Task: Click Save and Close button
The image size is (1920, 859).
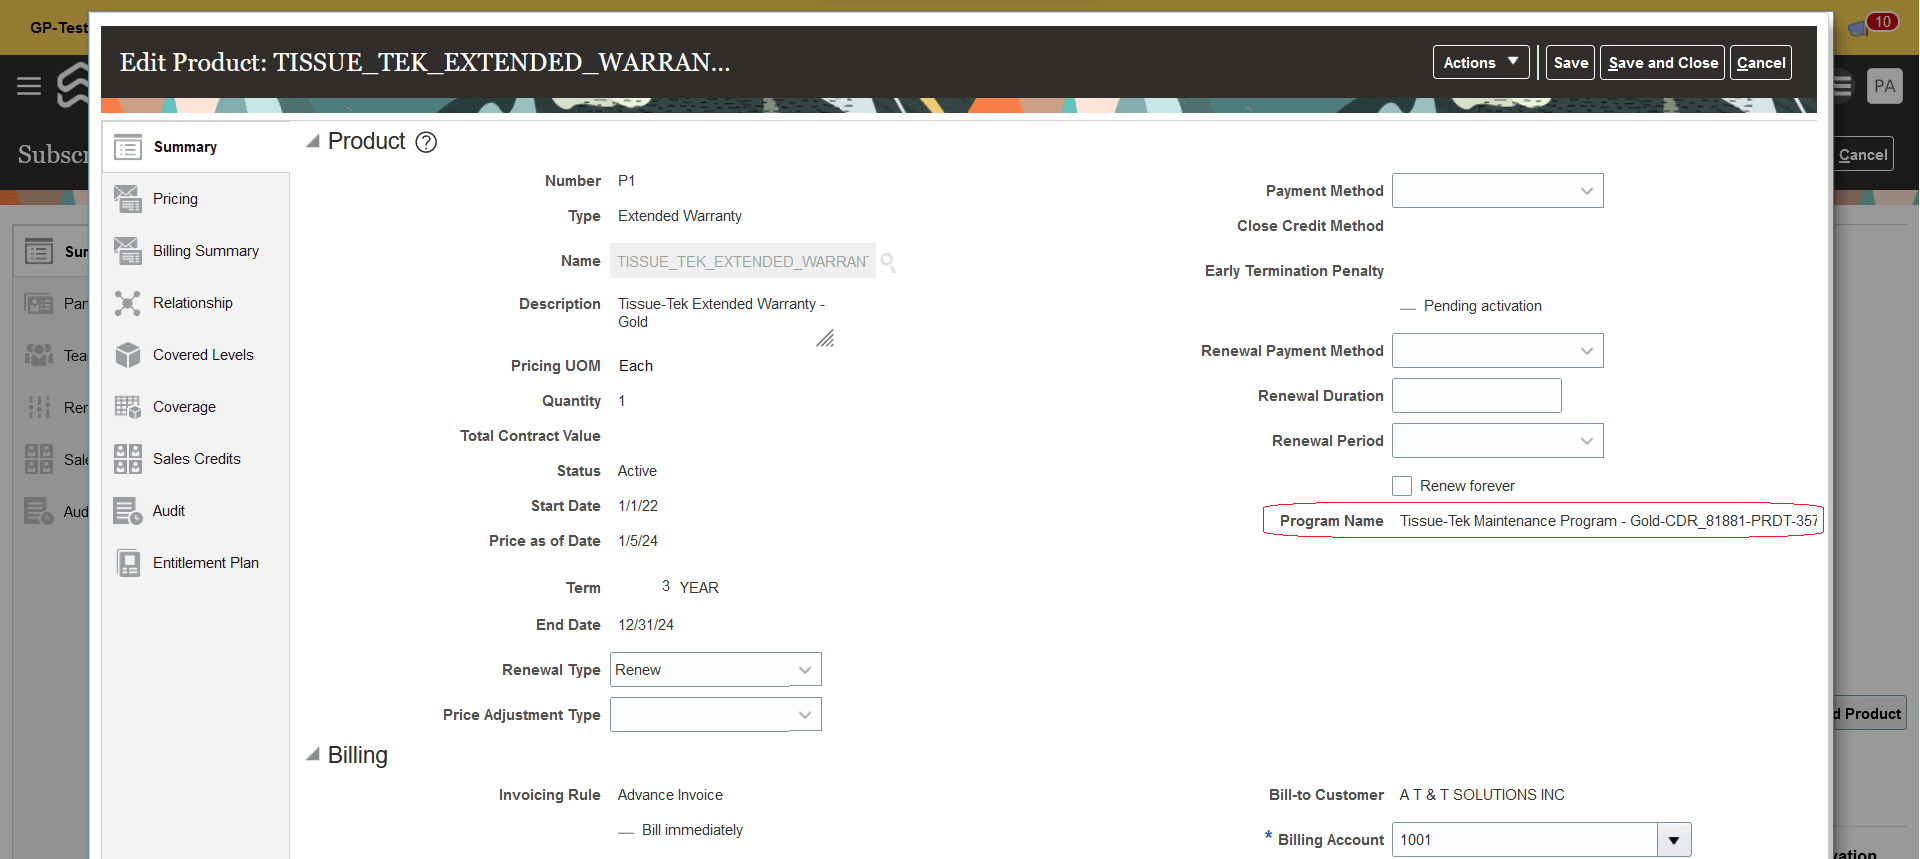Action: coord(1662,62)
